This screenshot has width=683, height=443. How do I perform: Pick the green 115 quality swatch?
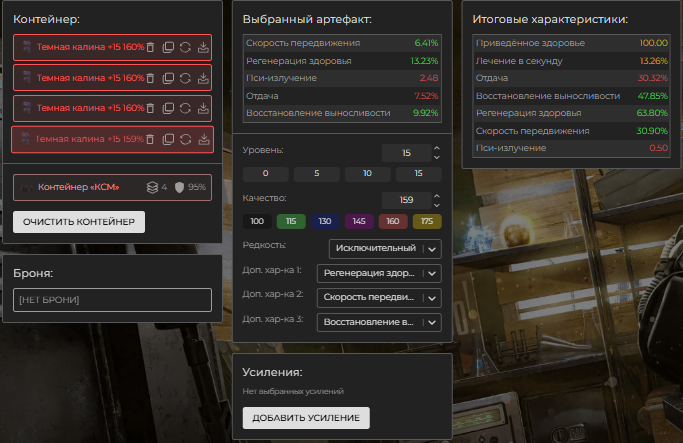pyautogui.click(x=290, y=220)
